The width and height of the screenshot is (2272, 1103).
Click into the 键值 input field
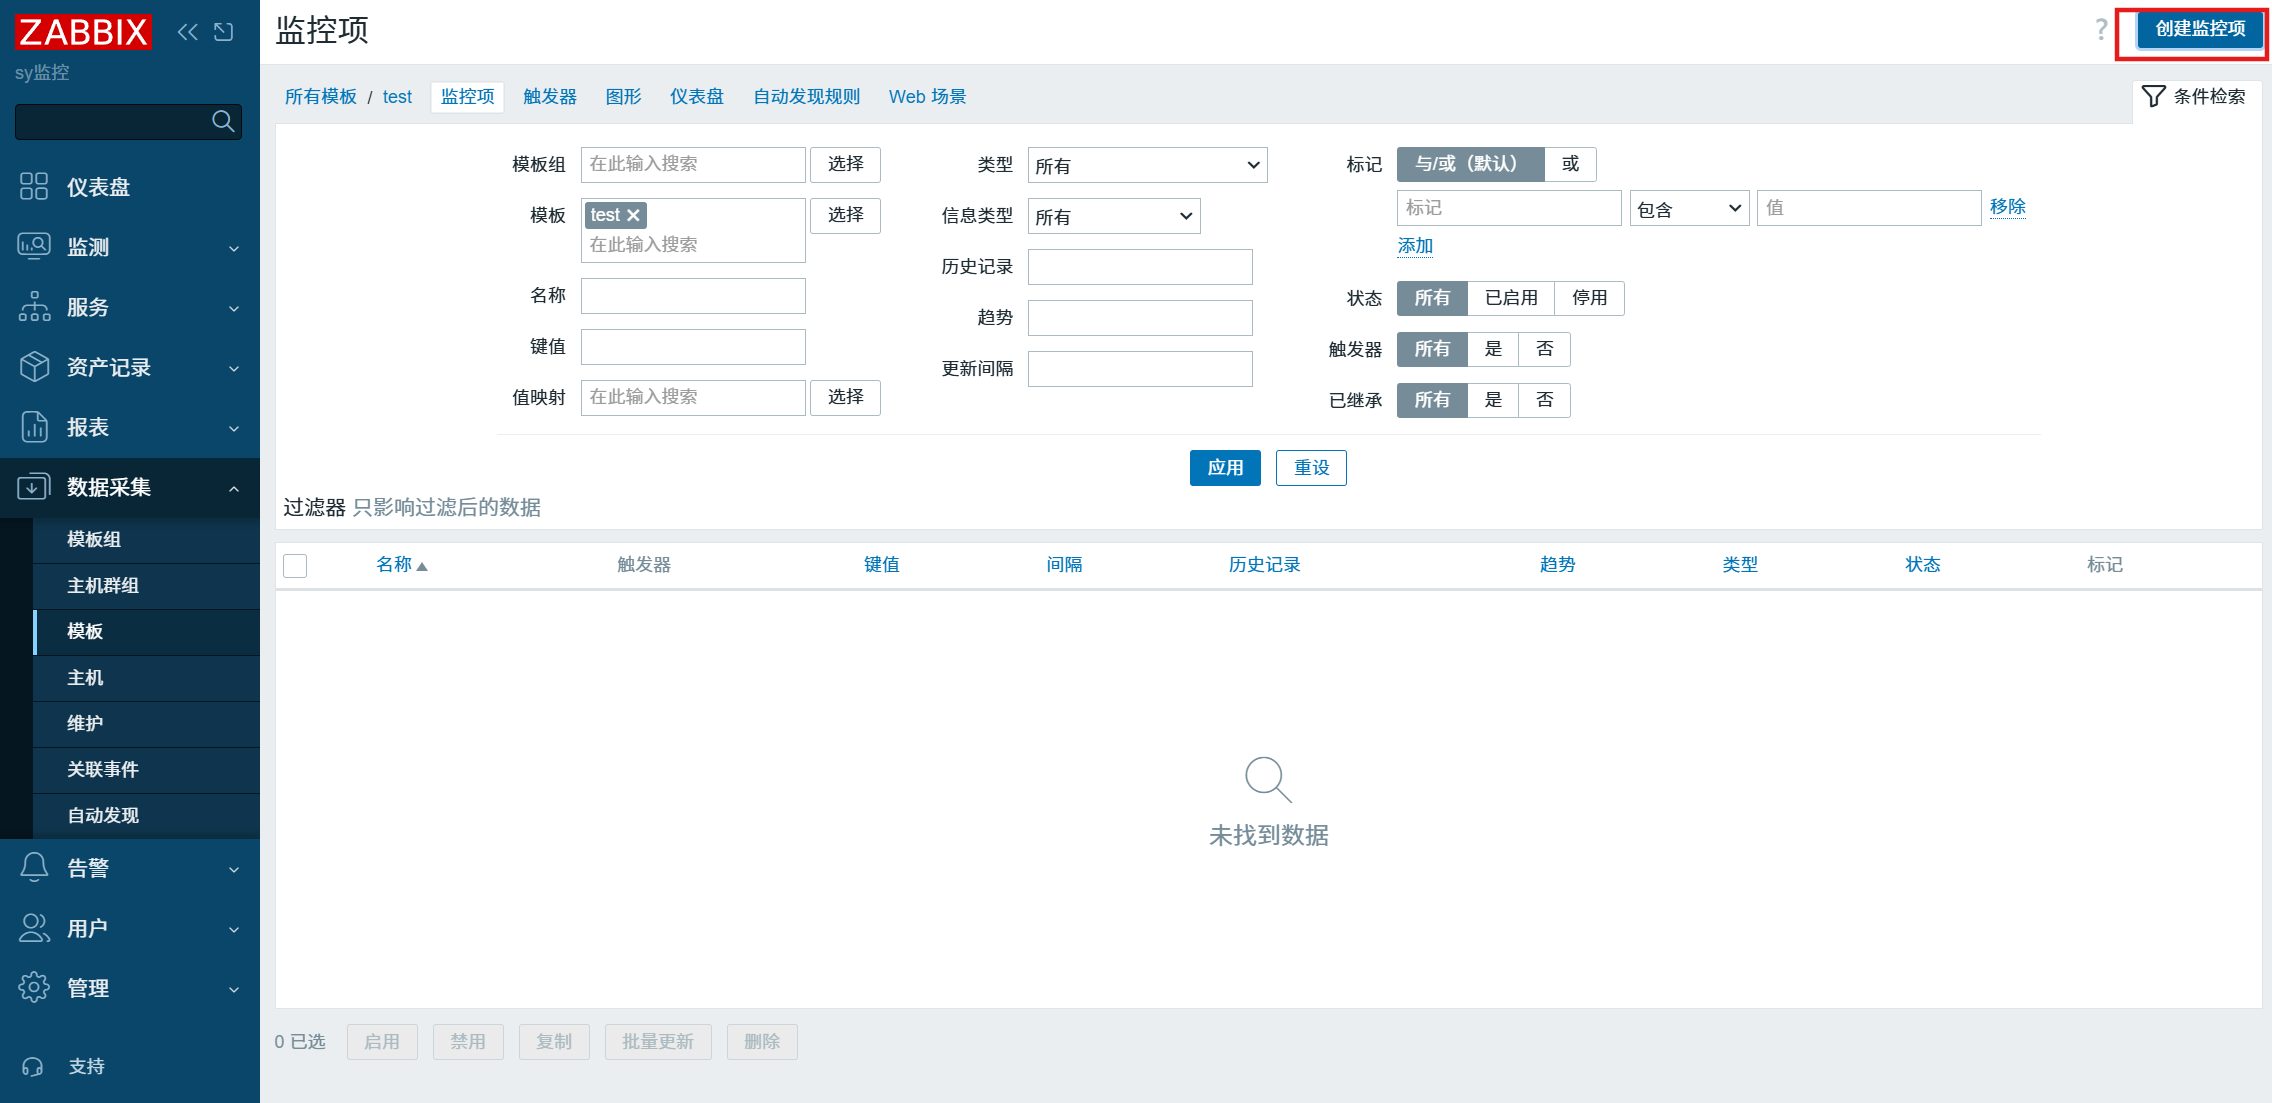click(693, 347)
